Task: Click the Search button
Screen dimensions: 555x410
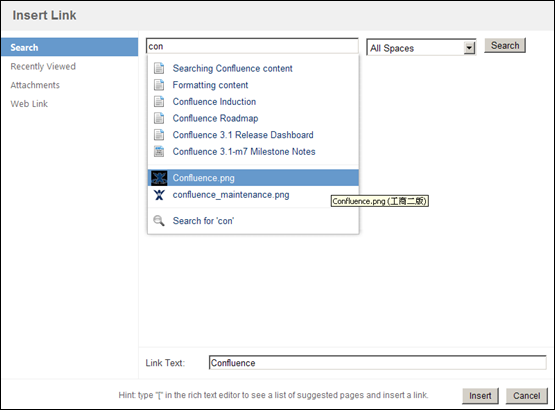Action: pyautogui.click(x=505, y=46)
